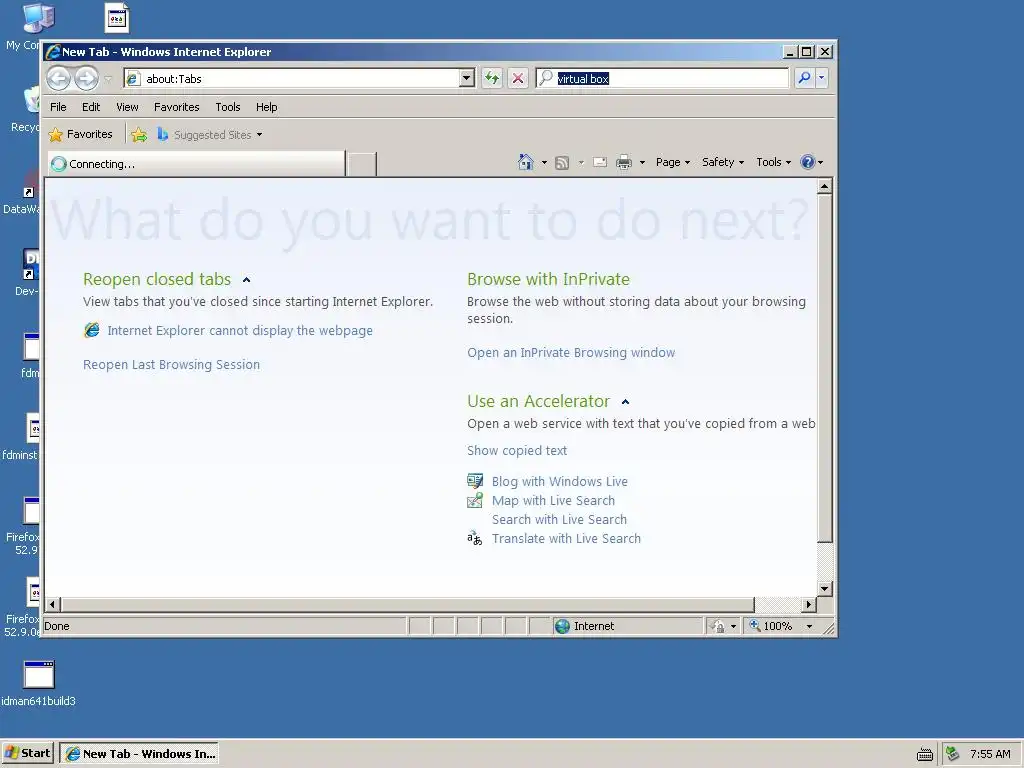1024x768 pixels.
Task: Collapse the Reopen closed tabs section arrow
Action: click(x=246, y=280)
